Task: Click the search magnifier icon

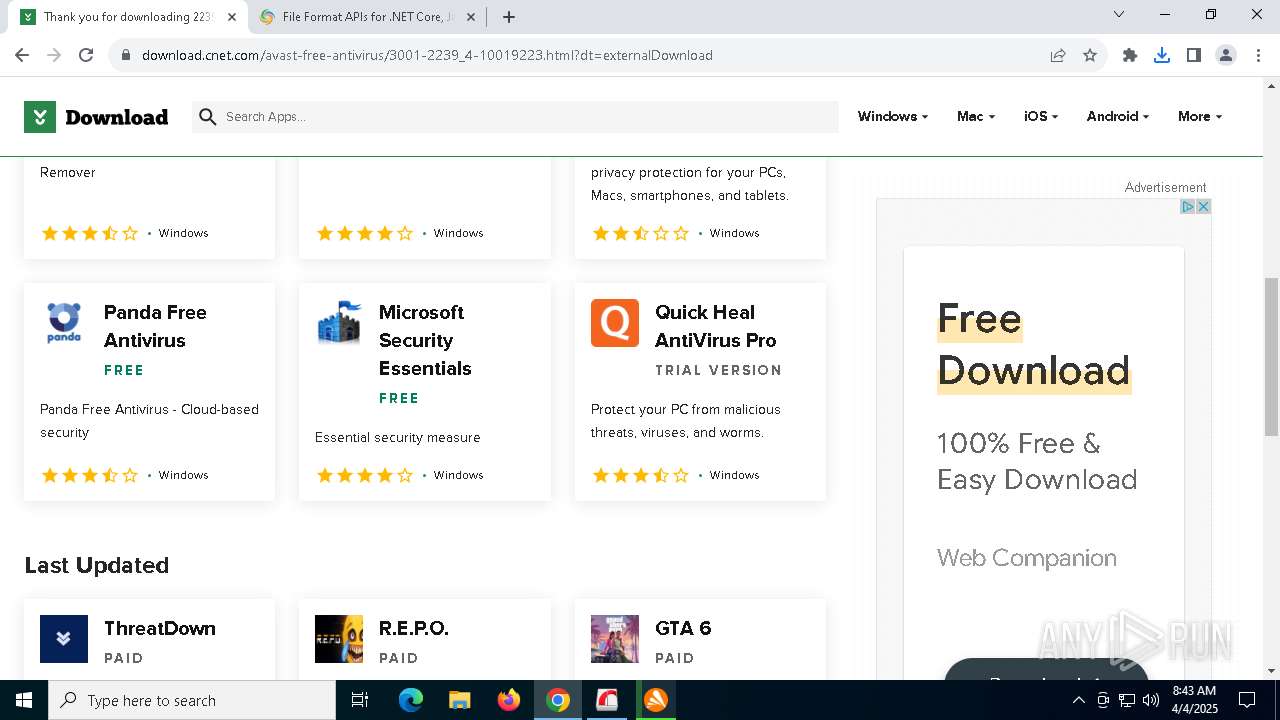Action: pos(208,117)
